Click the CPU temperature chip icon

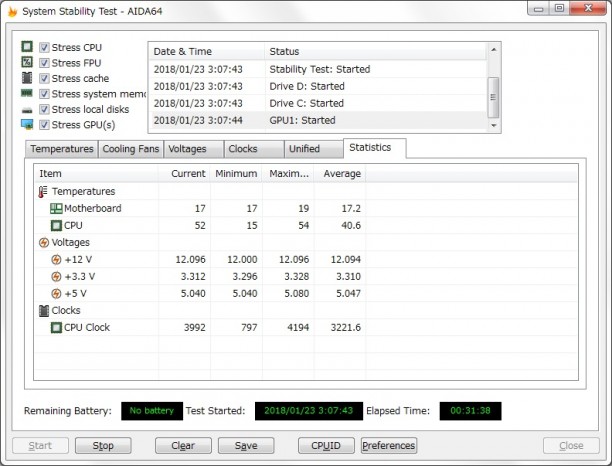coord(56,226)
